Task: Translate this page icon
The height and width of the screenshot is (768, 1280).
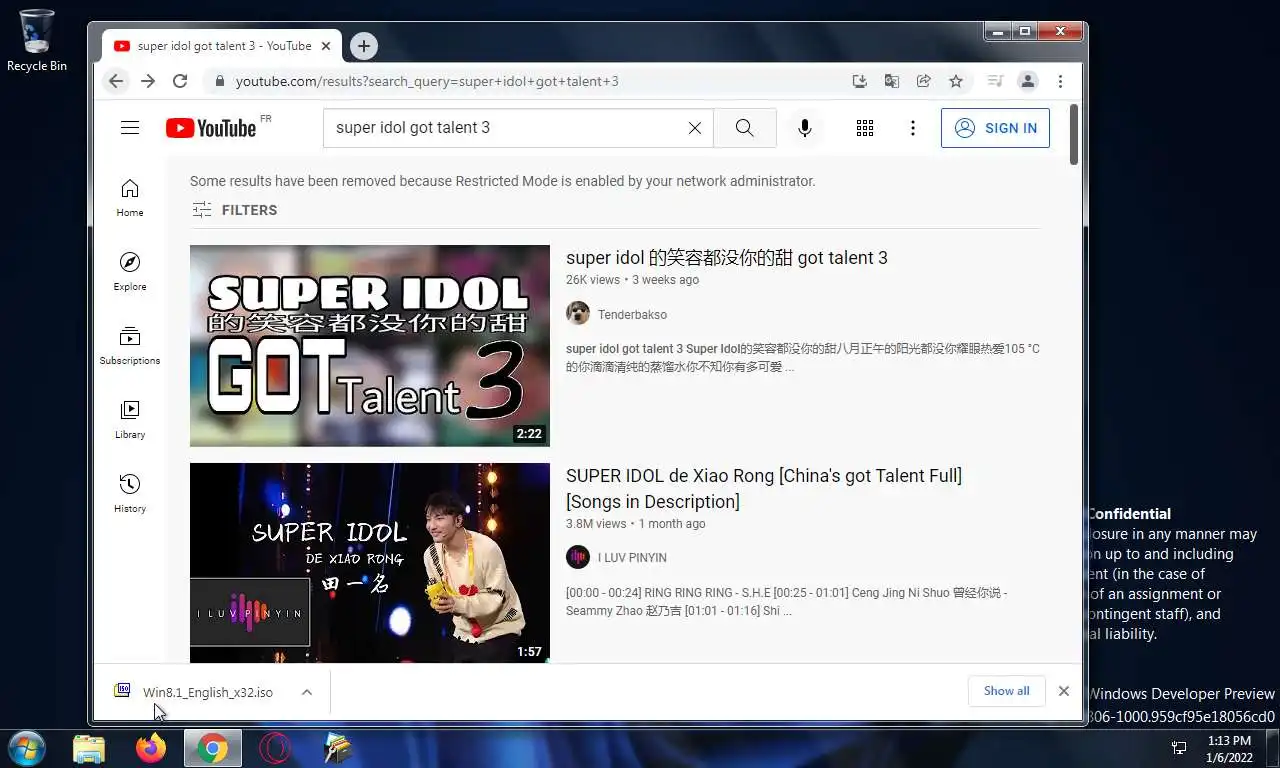Action: click(x=891, y=81)
